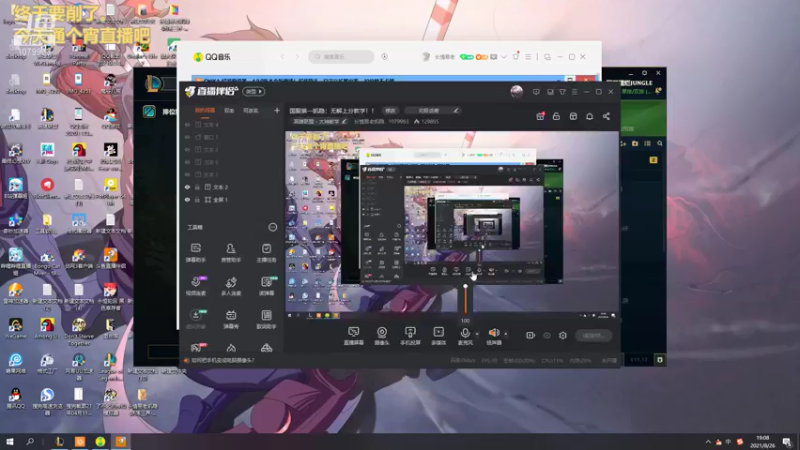The width and height of the screenshot is (800, 450).
Task: Hide the 全屏 1 layer via eye
Action: (x=188, y=199)
